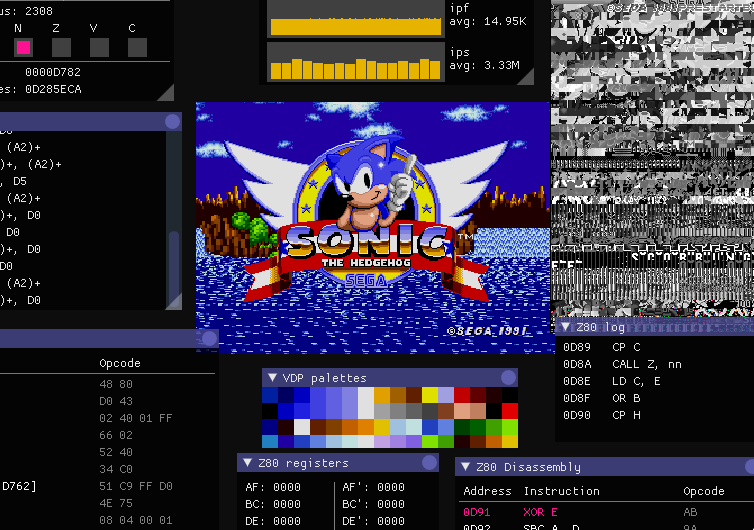Collapse the Z80 log window
Image resolution: width=754 pixels, height=530 pixels.
click(566, 327)
